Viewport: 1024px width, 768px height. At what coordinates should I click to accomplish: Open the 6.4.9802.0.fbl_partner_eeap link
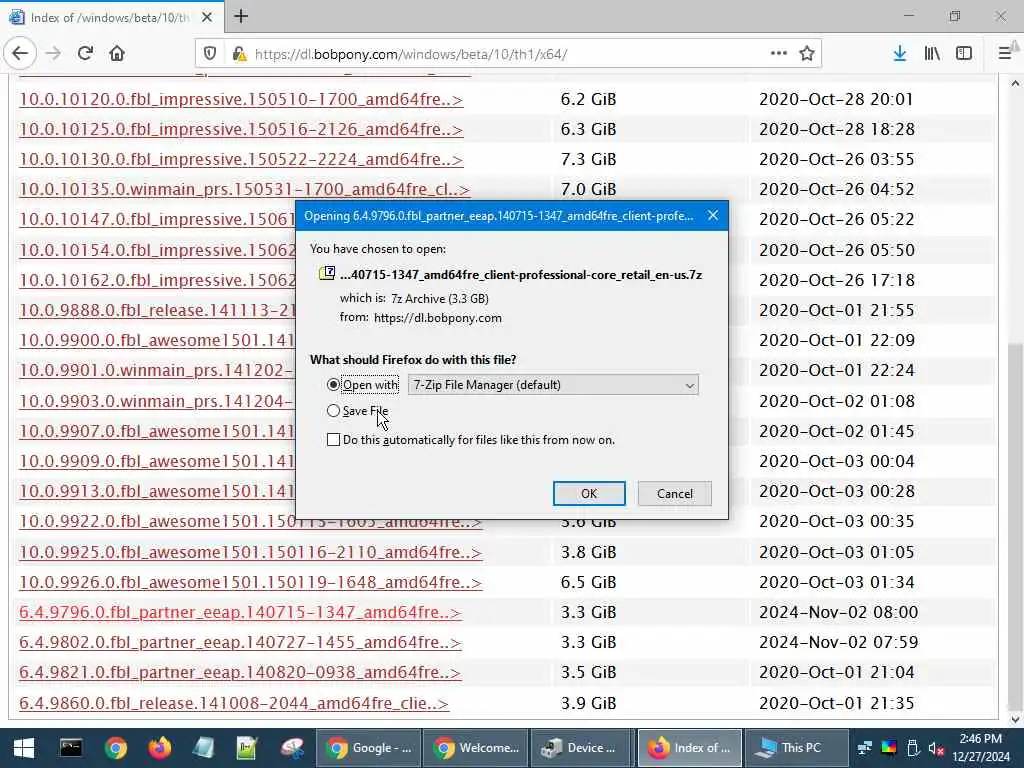[x=240, y=643]
